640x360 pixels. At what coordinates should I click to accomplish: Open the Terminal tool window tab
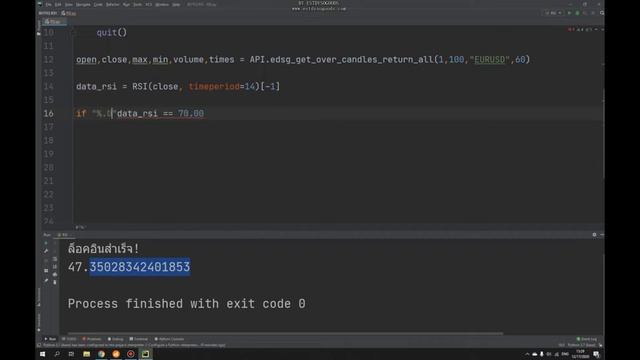click(x=139, y=339)
